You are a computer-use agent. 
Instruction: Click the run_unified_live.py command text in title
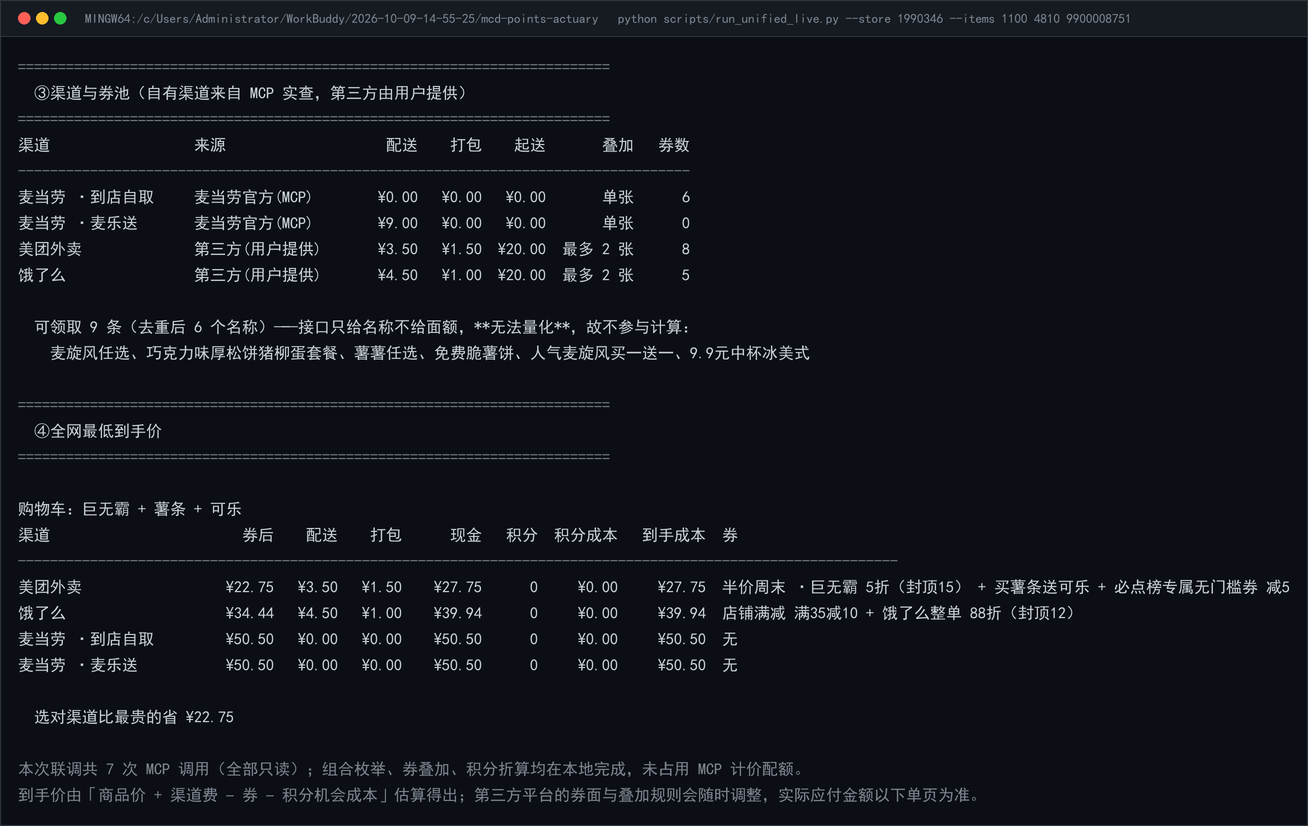click(x=874, y=19)
